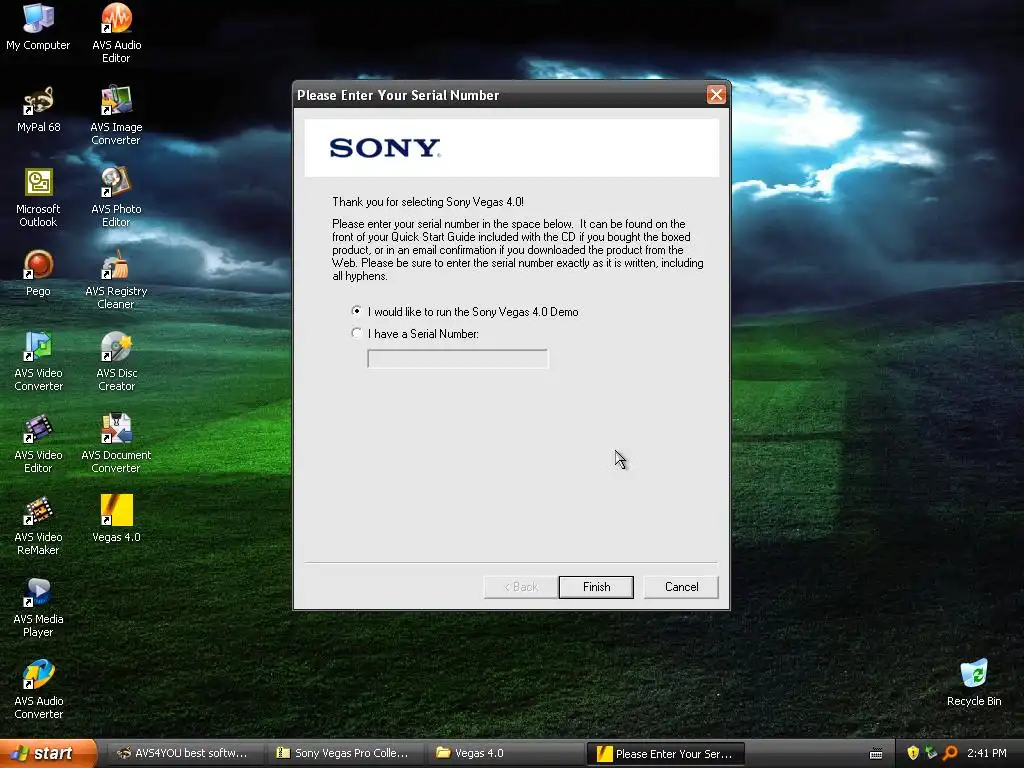Open AVS Video Converter icon
This screenshot has width=1024, height=768.
[x=38, y=361]
